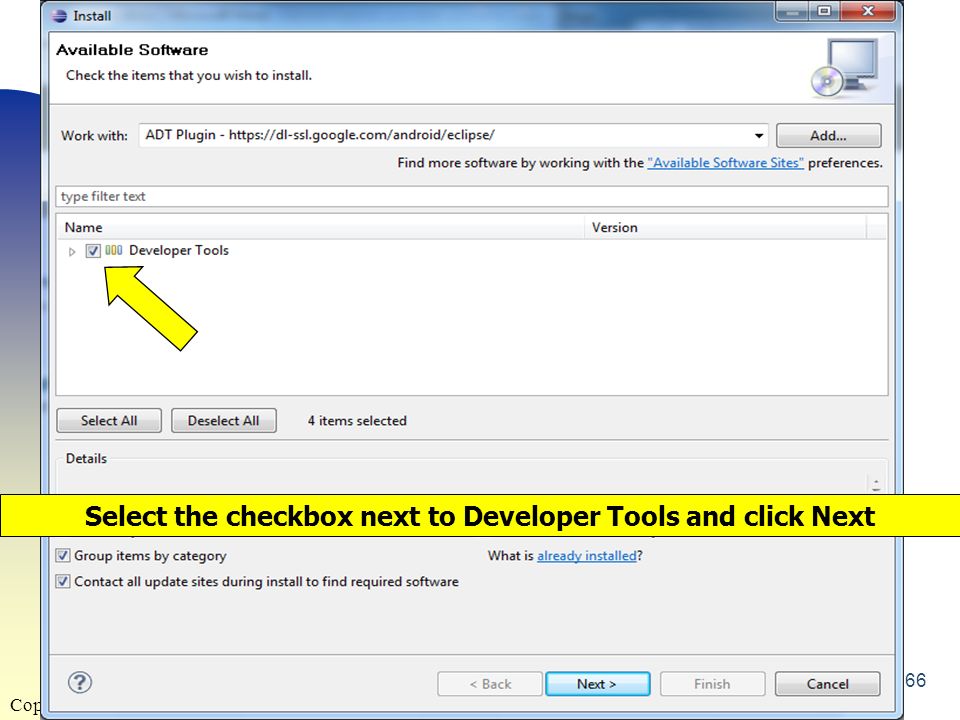
Task: Click the Developer Tools category icon
Action: (114, 250)
